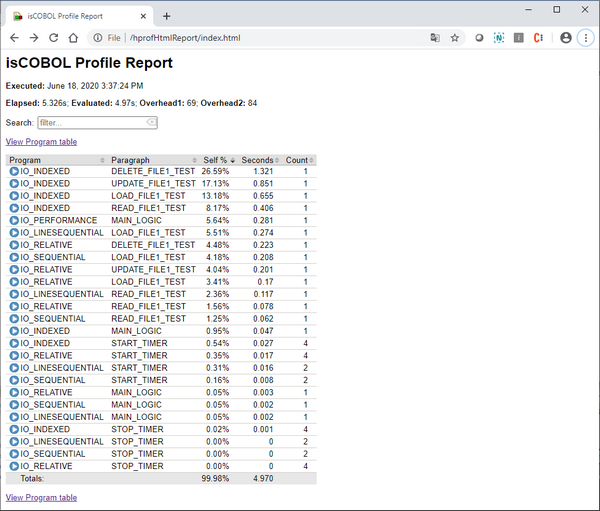Image resolution: width=600 pixels, height=511 pixels.
Task: Close the isCOBOL Profile Report tab
Action: [x=143, y=16]
